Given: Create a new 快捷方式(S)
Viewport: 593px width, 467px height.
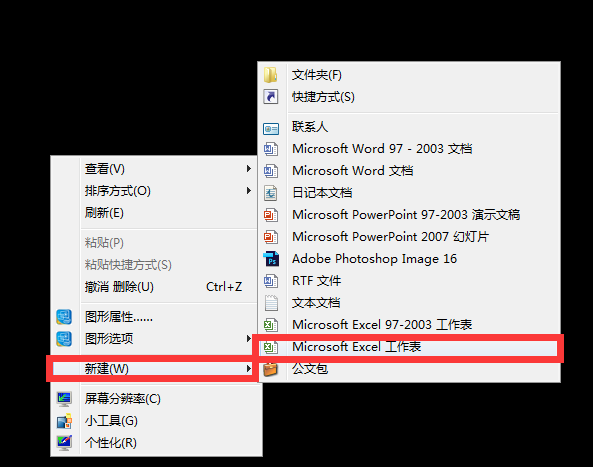Looking at the screenshot, I should (x=409, y=97).
